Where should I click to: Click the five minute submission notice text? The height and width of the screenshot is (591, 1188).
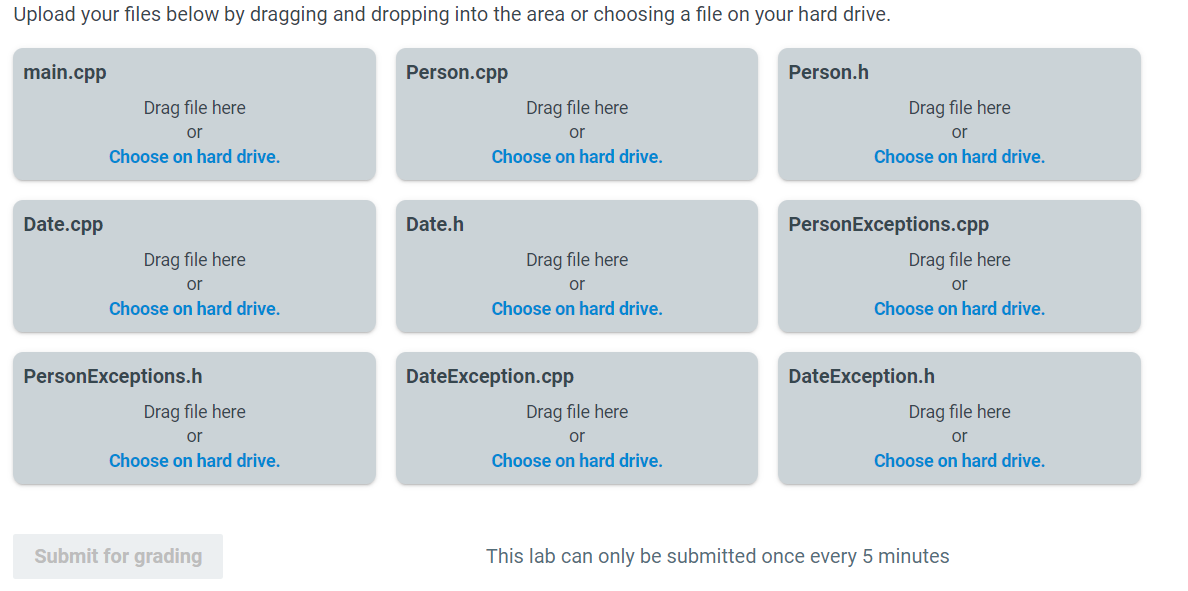(x=718, y=556)
